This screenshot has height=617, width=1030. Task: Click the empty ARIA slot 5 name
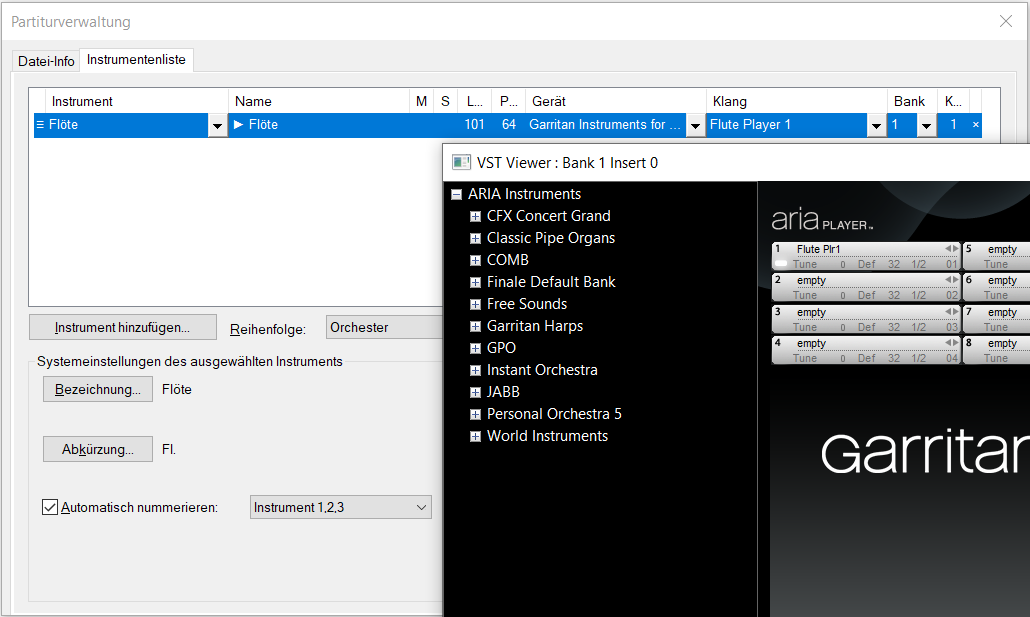click(1002, 249)
